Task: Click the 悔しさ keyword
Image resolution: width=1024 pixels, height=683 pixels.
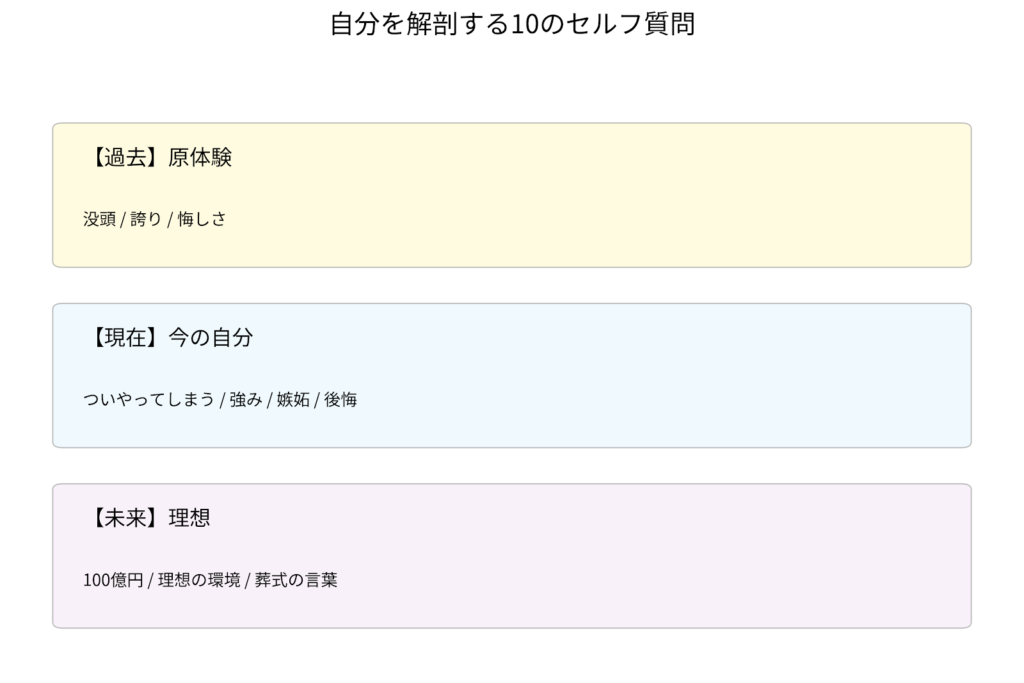Action: (x=202, y=219)
